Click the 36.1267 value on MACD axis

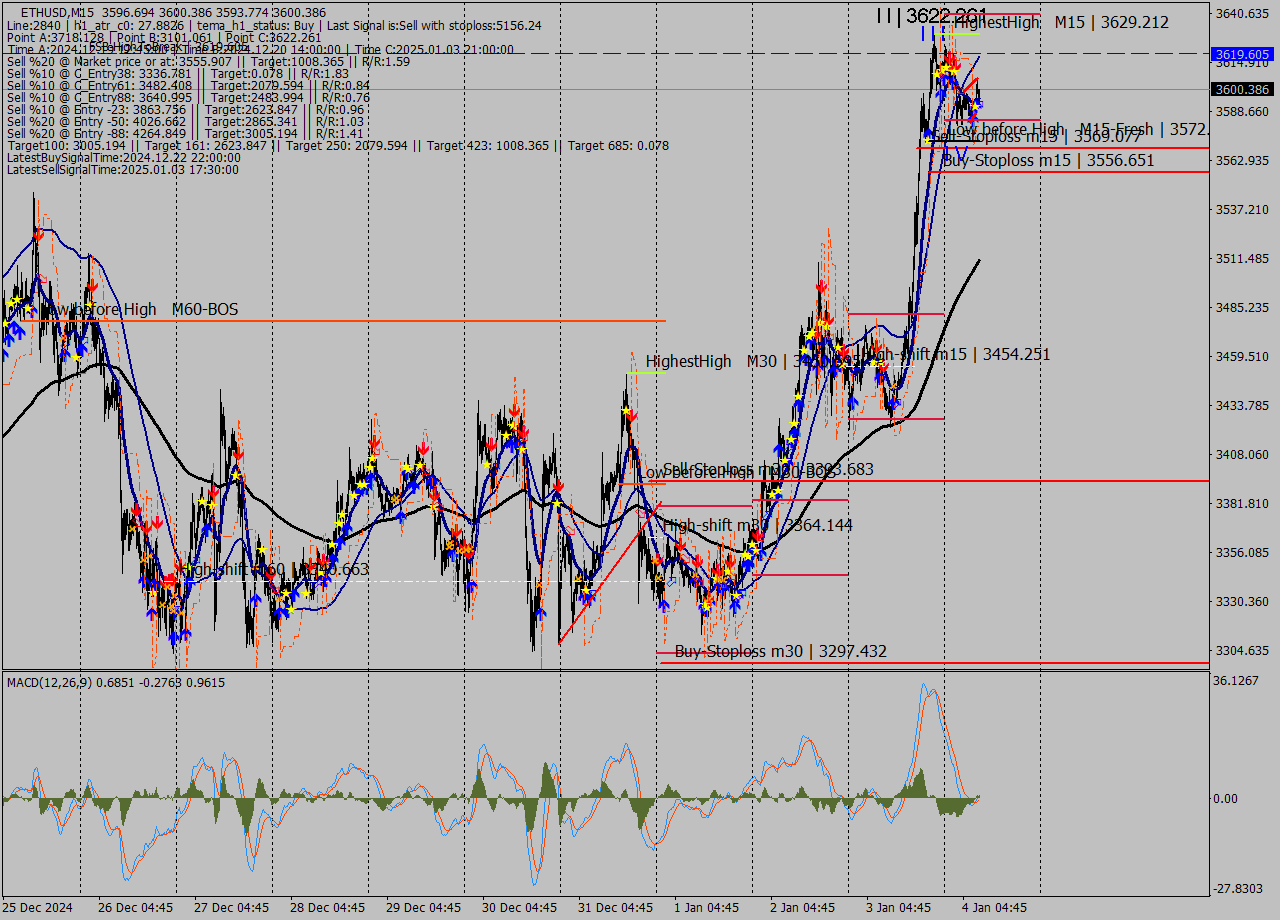[1235, 681]
